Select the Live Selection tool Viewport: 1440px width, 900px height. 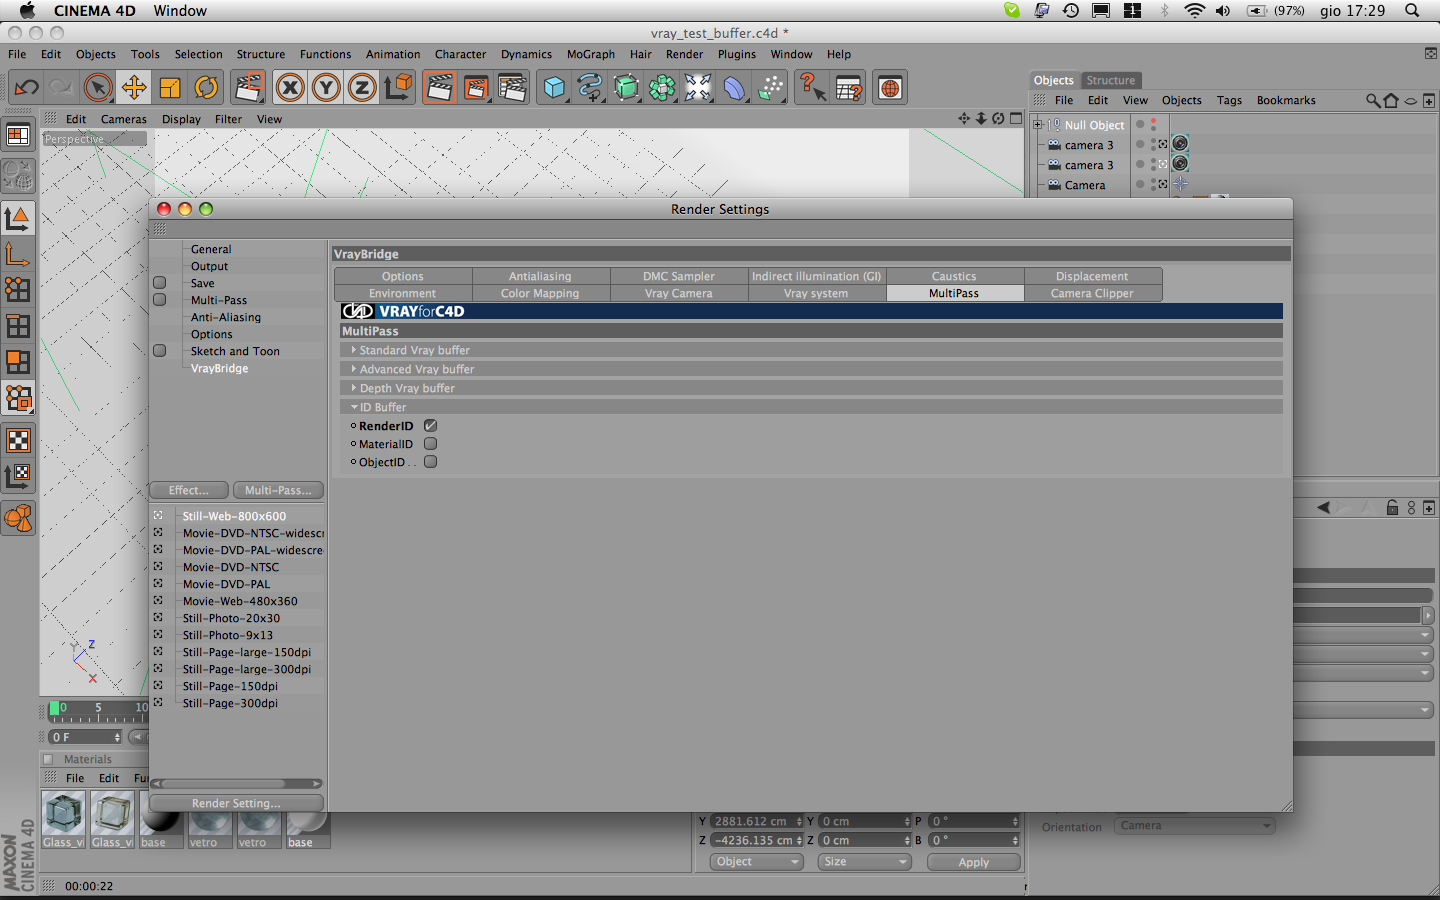[98, 88]
